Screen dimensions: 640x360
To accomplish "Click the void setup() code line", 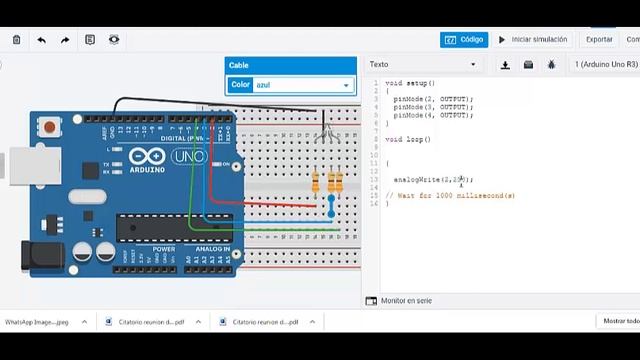I will (x=410, y=83).
